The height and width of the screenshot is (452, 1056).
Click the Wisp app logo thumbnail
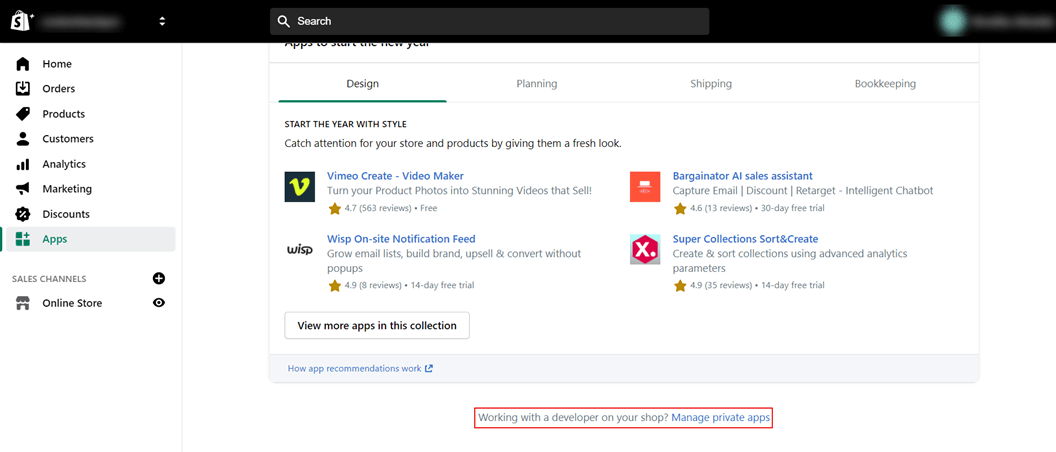click(x=300, y=250)
